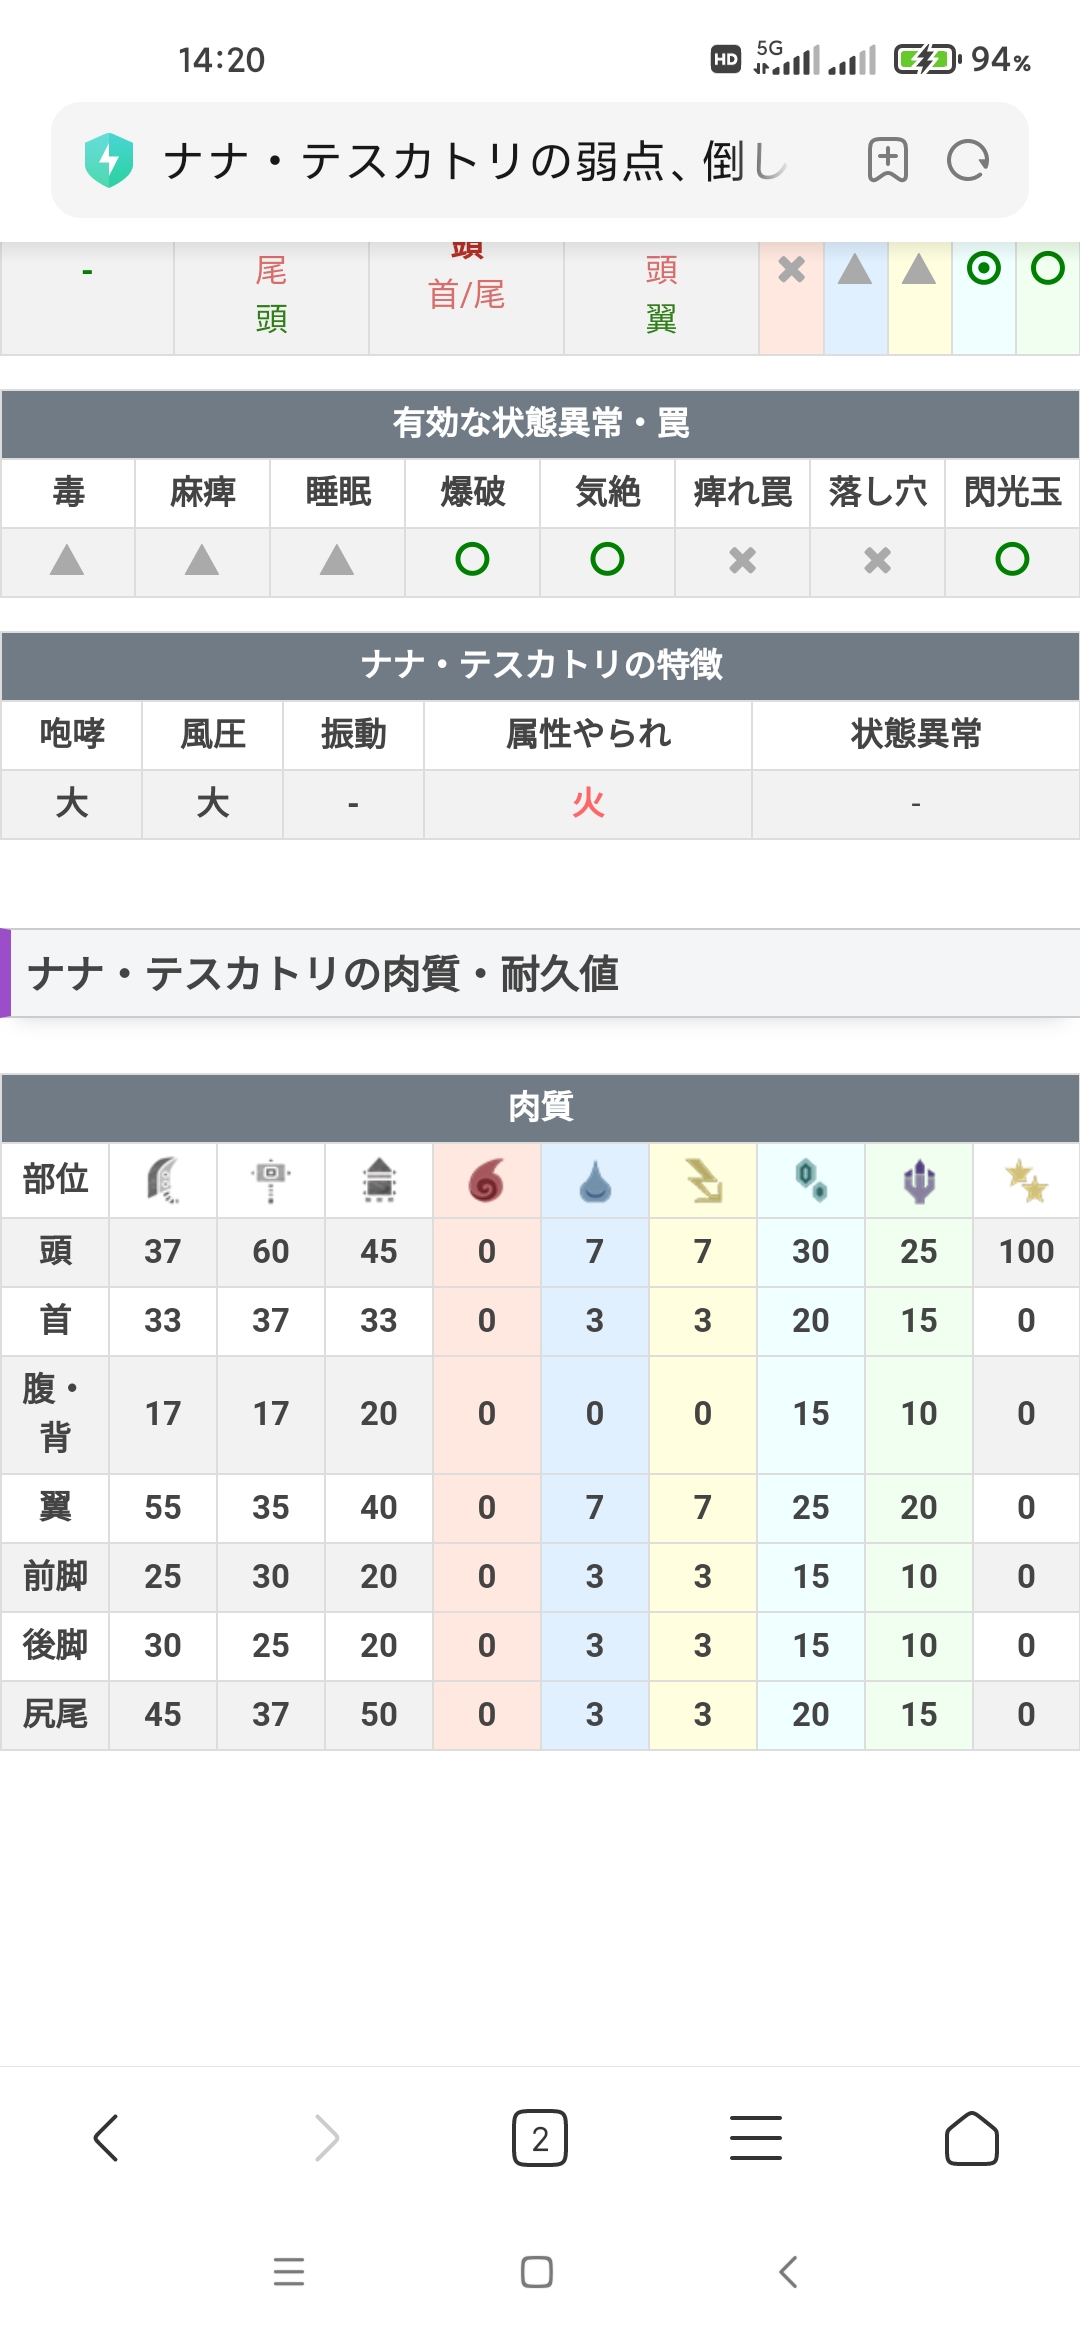Tap the fire element column icon
The image size is (1080, 2340).
486,1181
